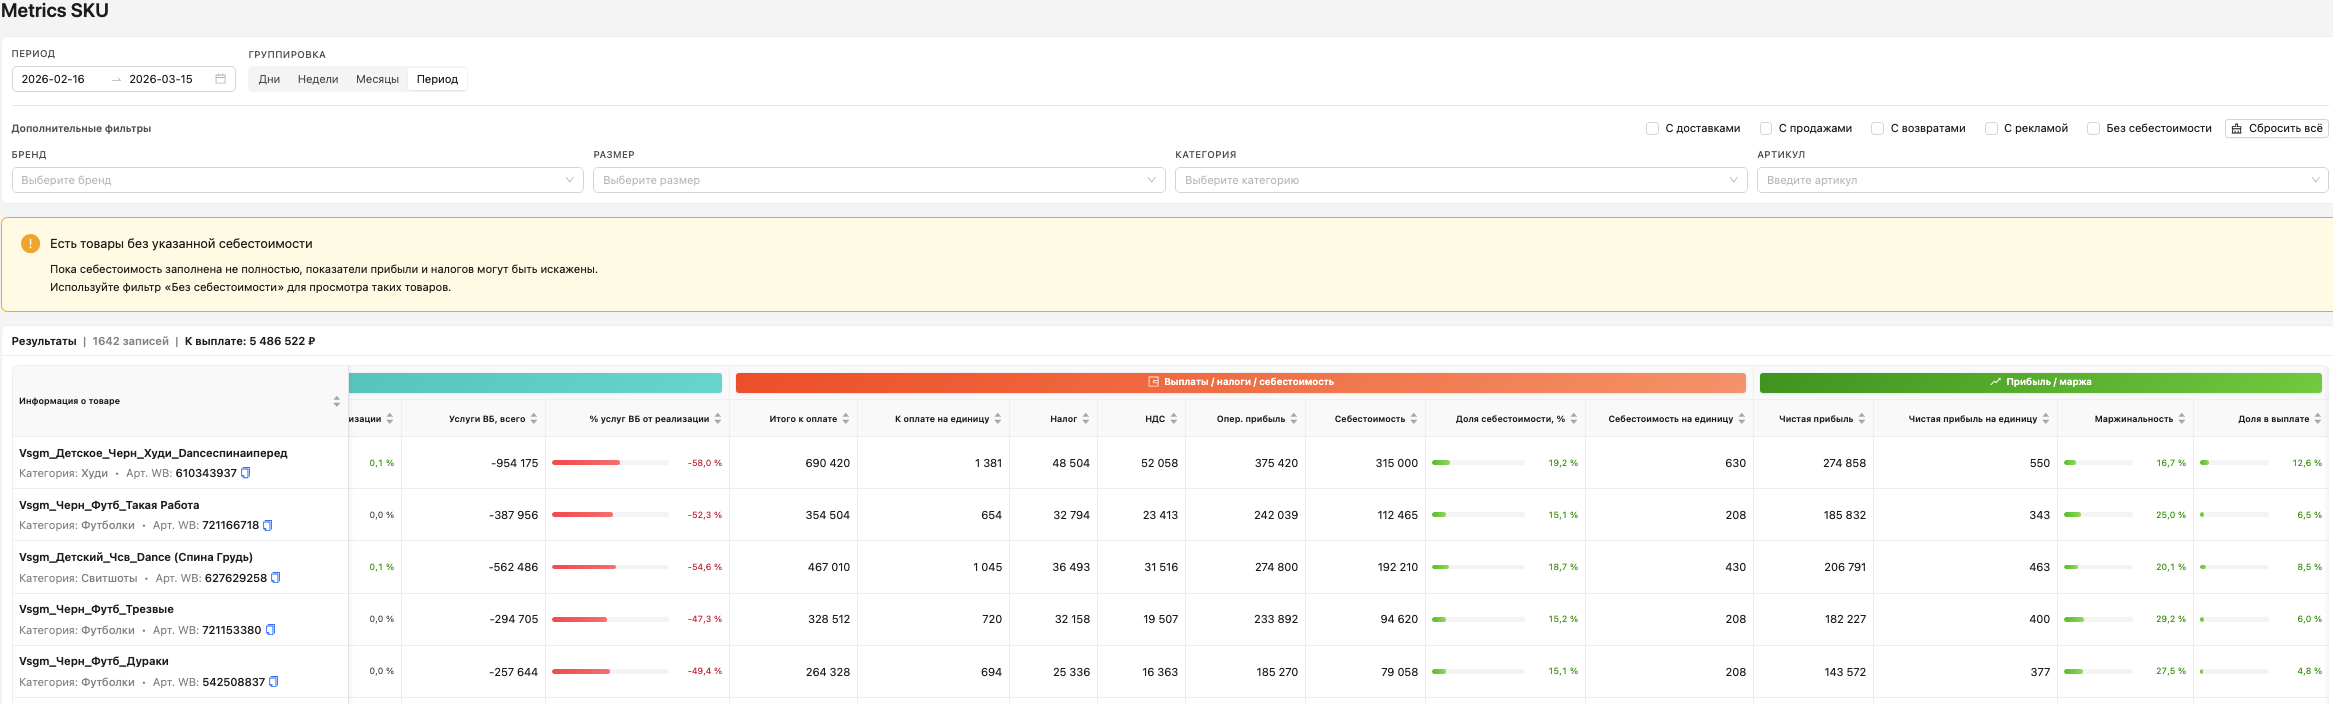Sort by Чистая прибыль column

(1861, 419)
